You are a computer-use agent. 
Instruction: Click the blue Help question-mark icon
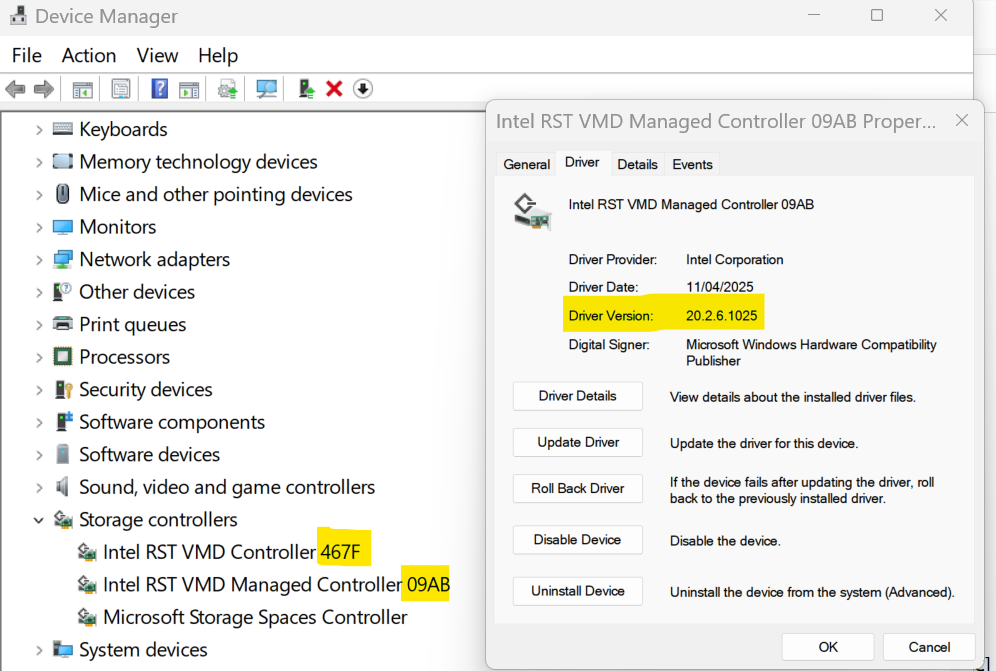159,89
